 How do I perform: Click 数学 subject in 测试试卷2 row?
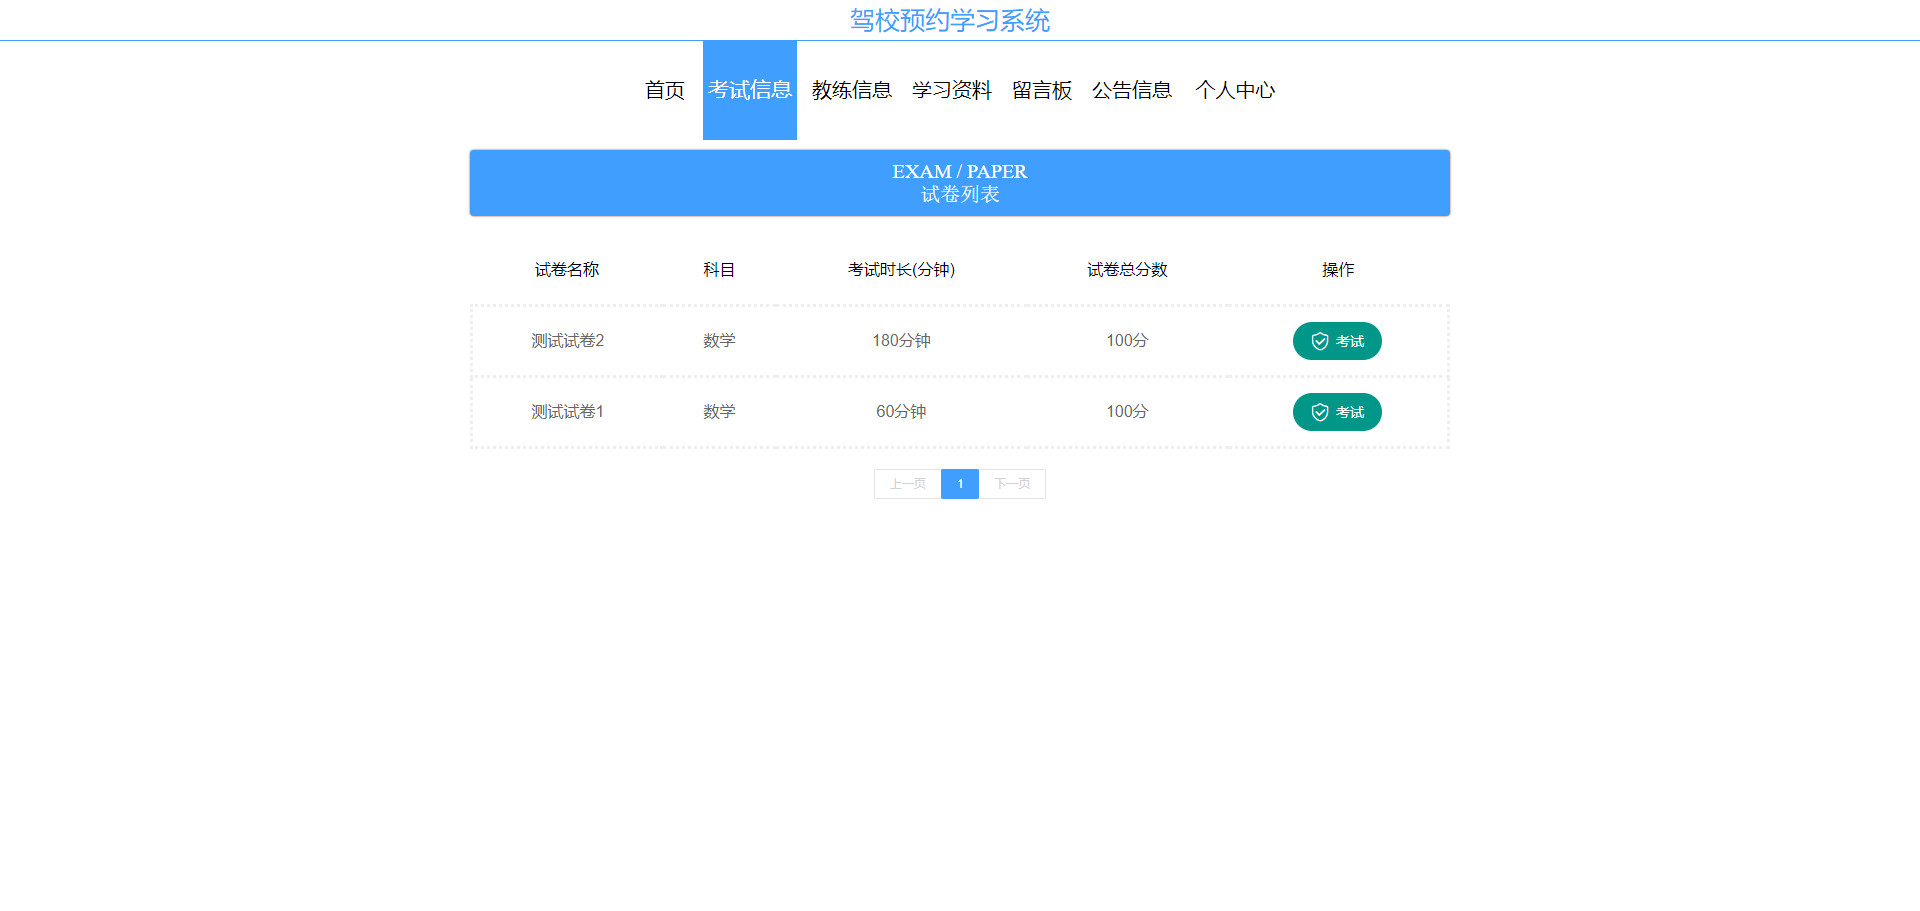[x=719, y=341]
